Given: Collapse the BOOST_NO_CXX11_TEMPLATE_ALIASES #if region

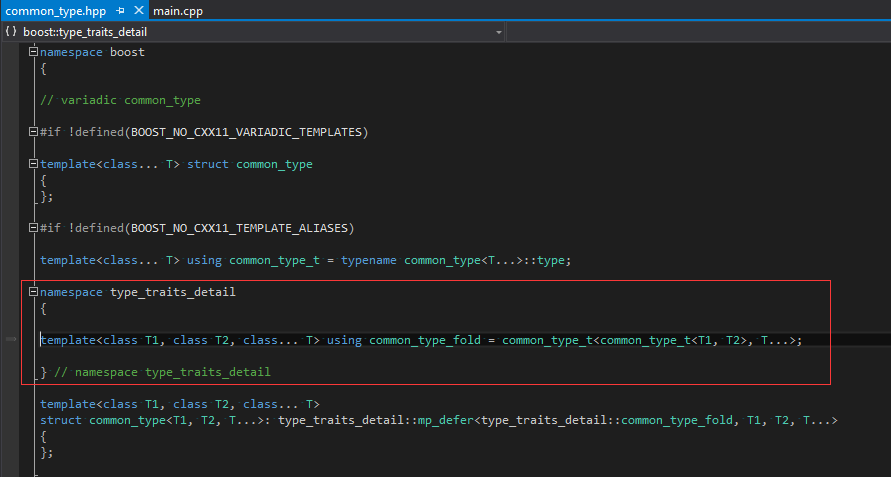Looking at the screenshot, I should click(x=34, y=227).
